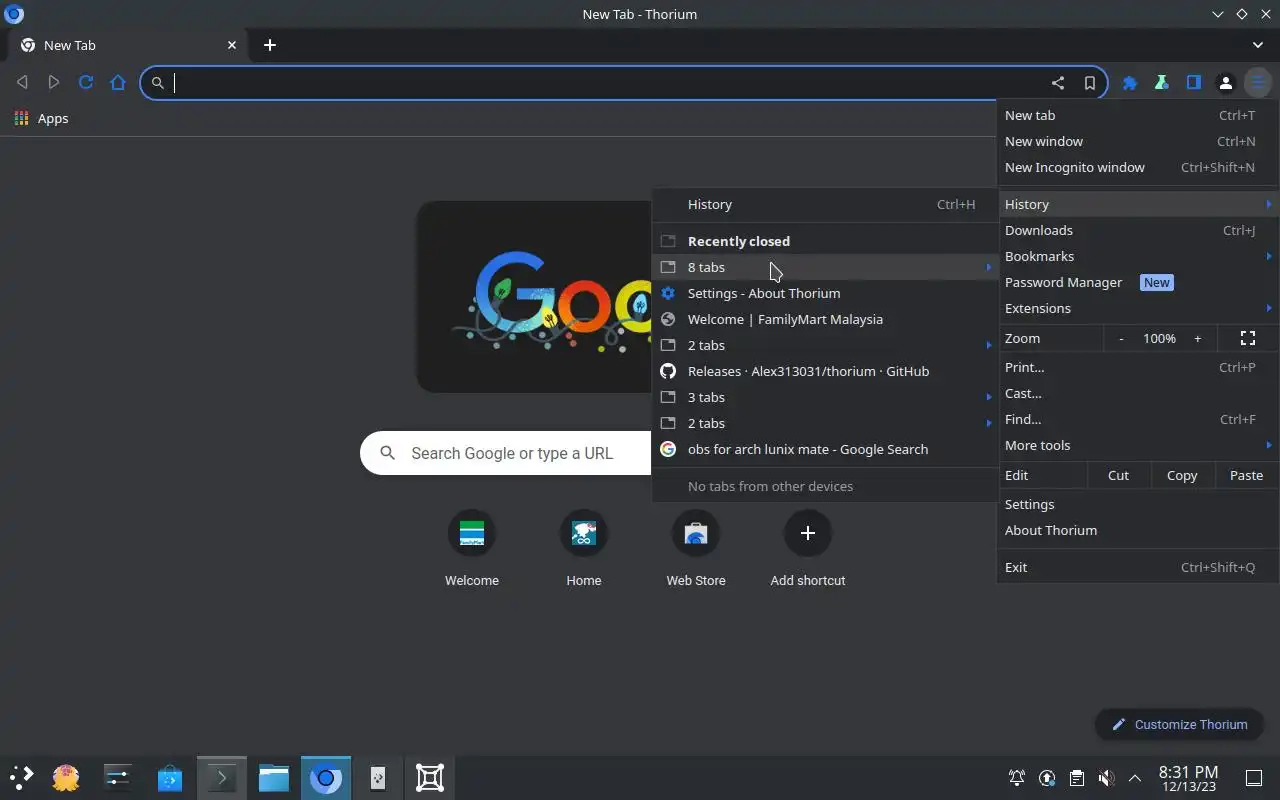Select New tab menu entry
1280x800 pixels.
click(1138, 115)
